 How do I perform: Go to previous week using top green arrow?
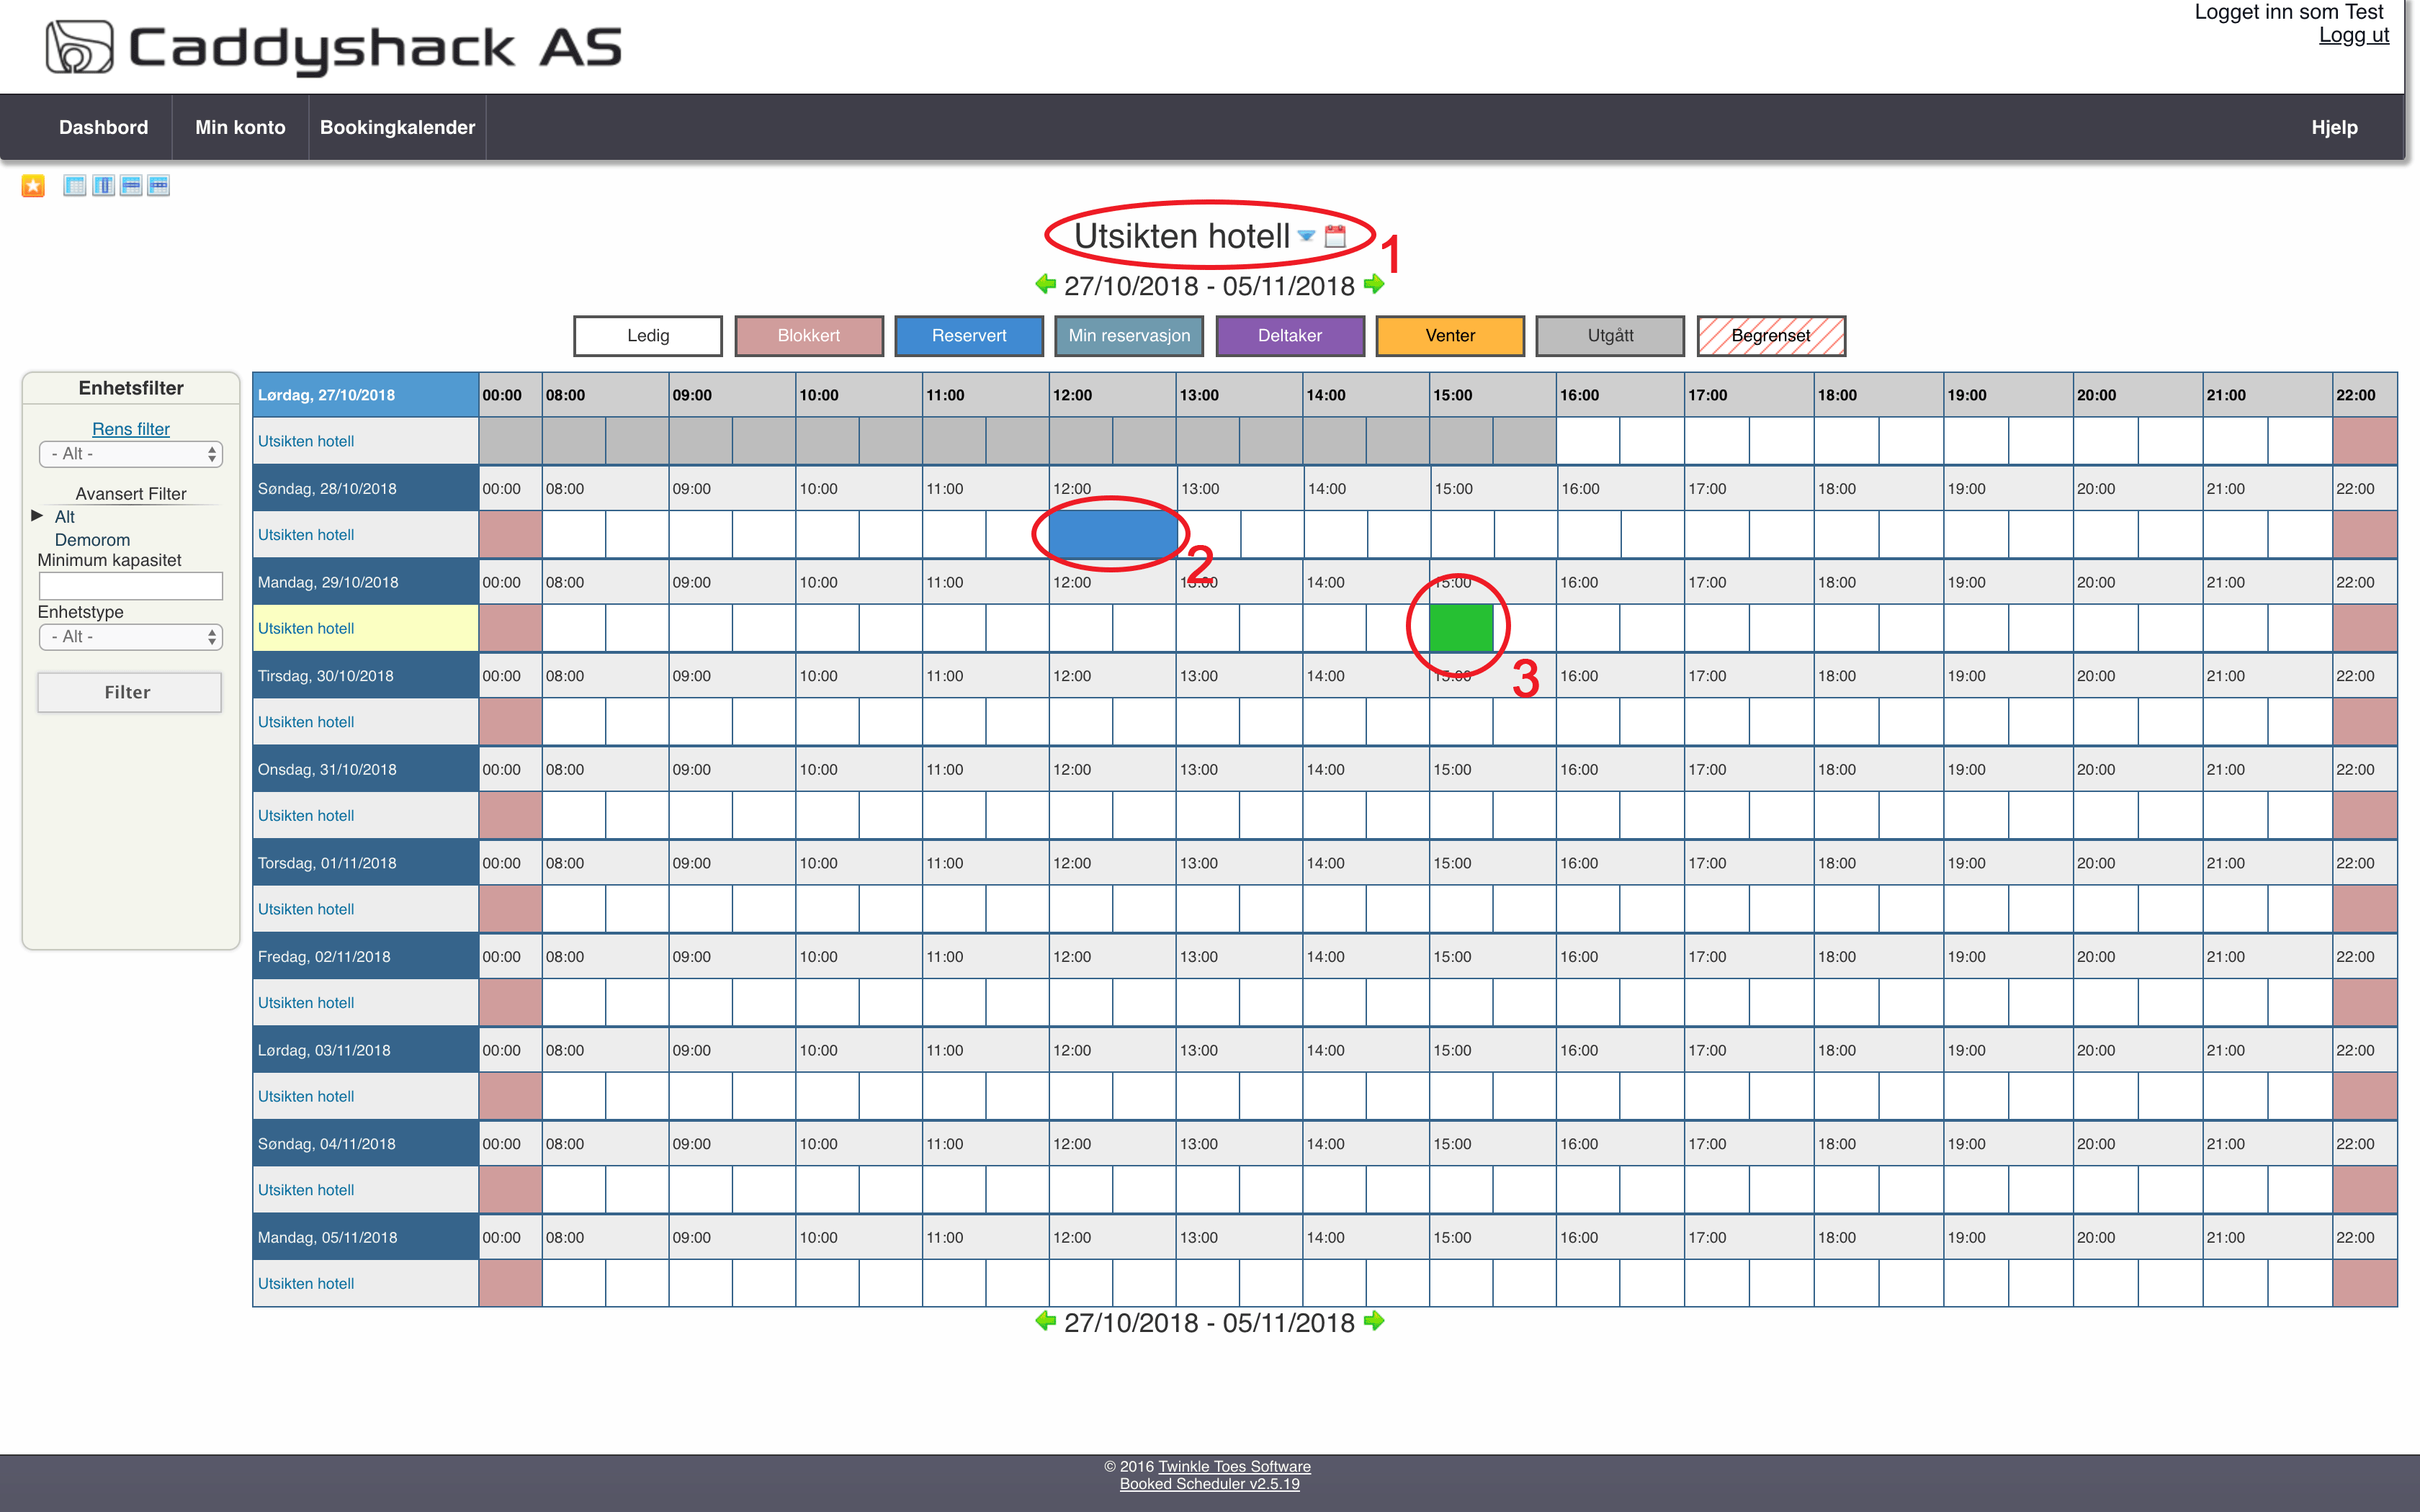coord(1046,285)
